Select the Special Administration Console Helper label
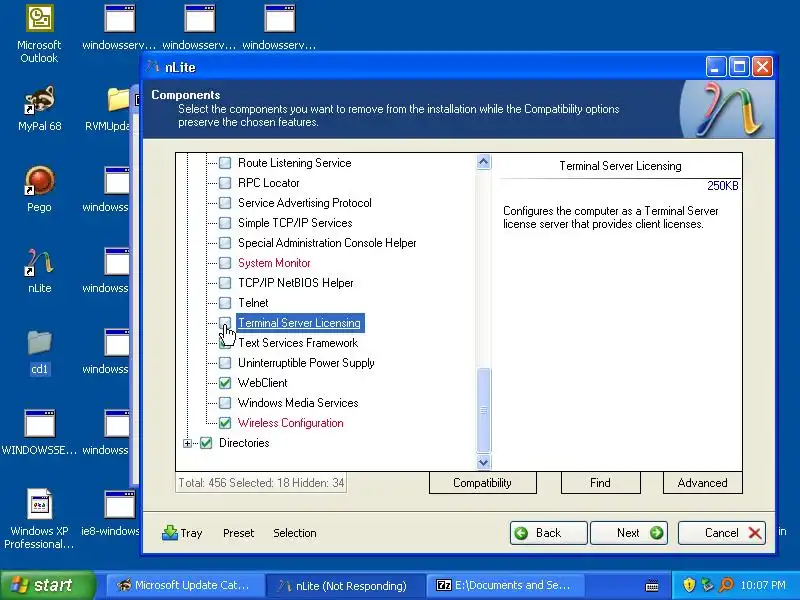The height and width of the screenshot is (600, 800). click(x=327, y=243)
